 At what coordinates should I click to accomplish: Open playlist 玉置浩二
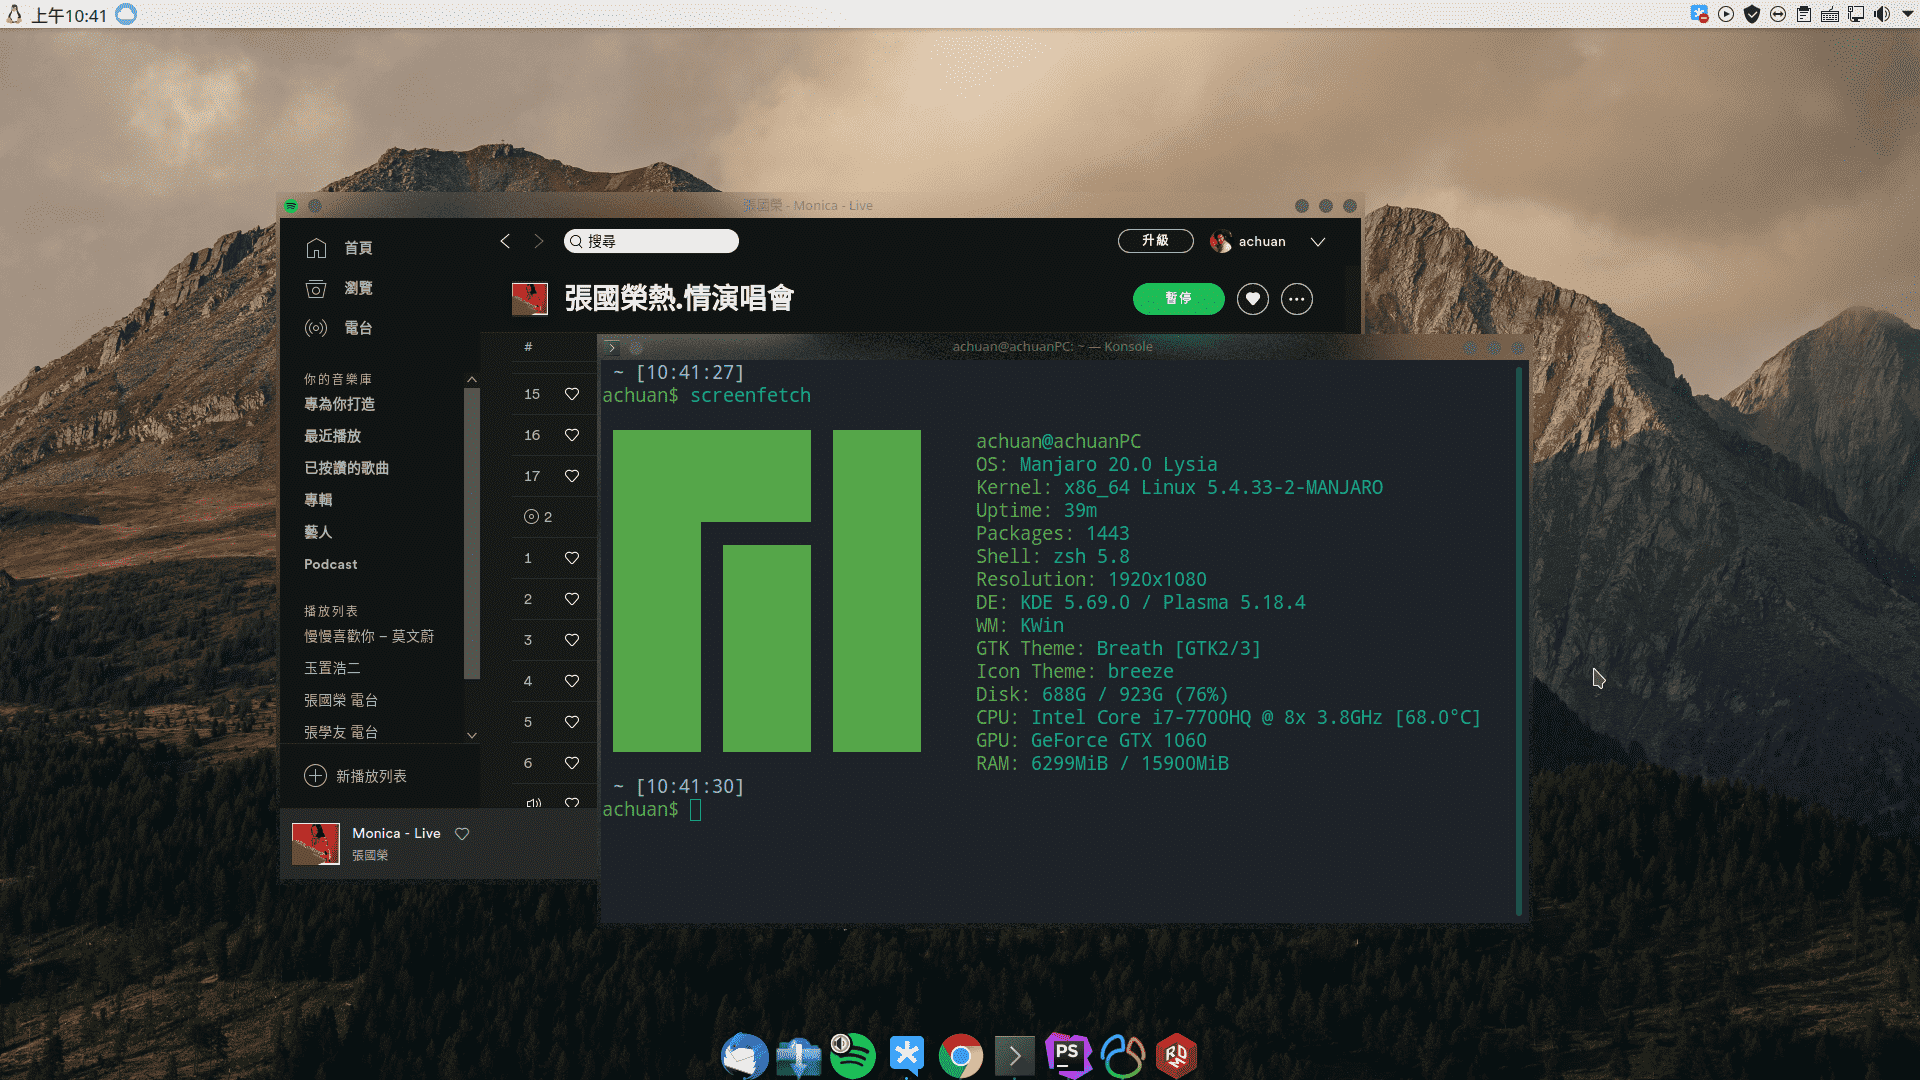[332, 668]
